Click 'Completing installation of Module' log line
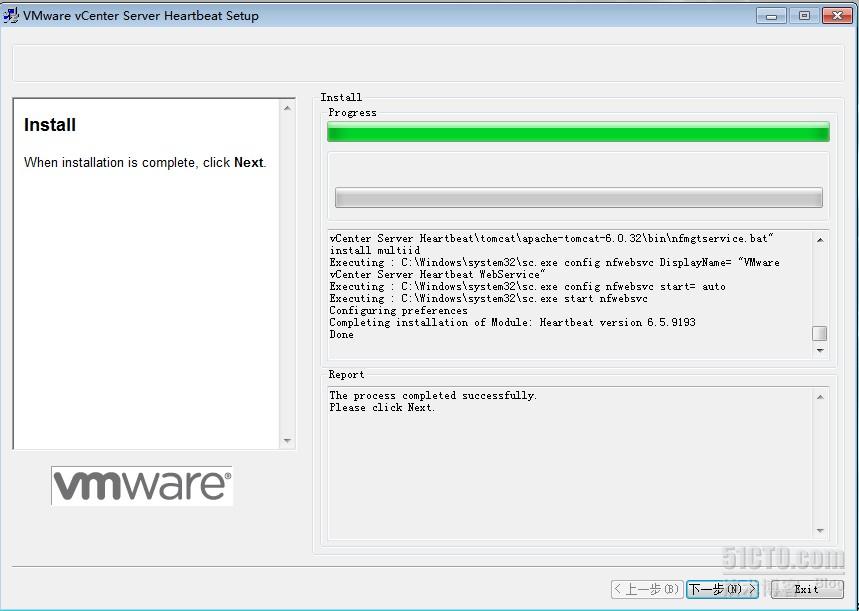The height and width of the screenshot is (611, 859). pyautogui.click(x=512, y=322)
